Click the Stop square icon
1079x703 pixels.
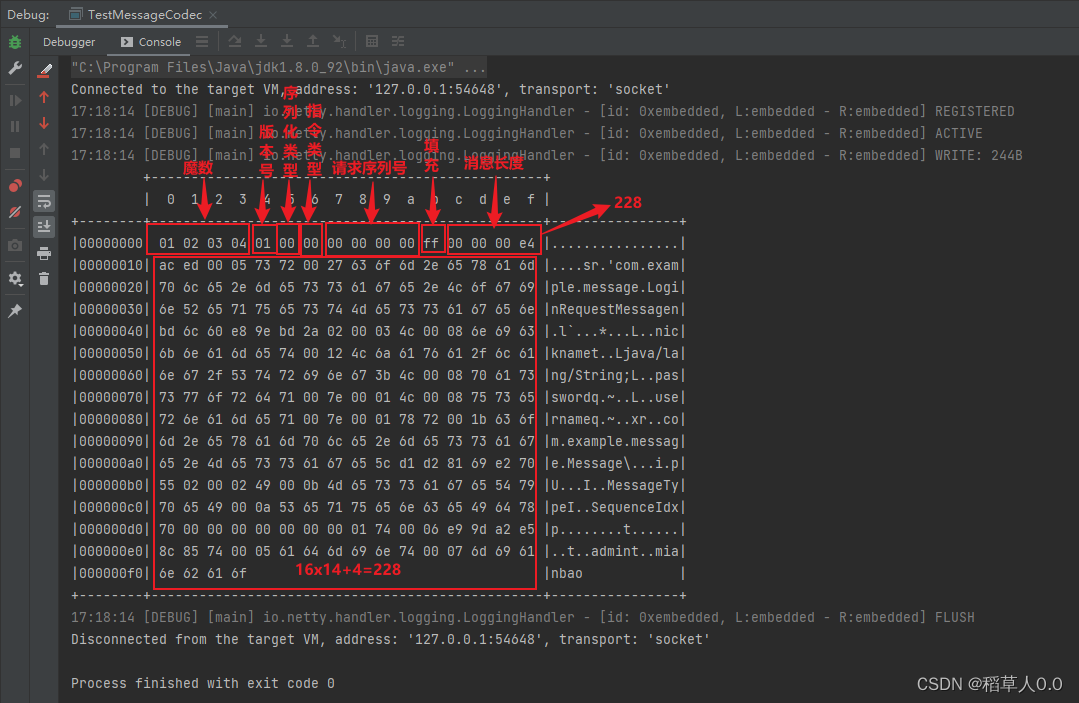14,153
